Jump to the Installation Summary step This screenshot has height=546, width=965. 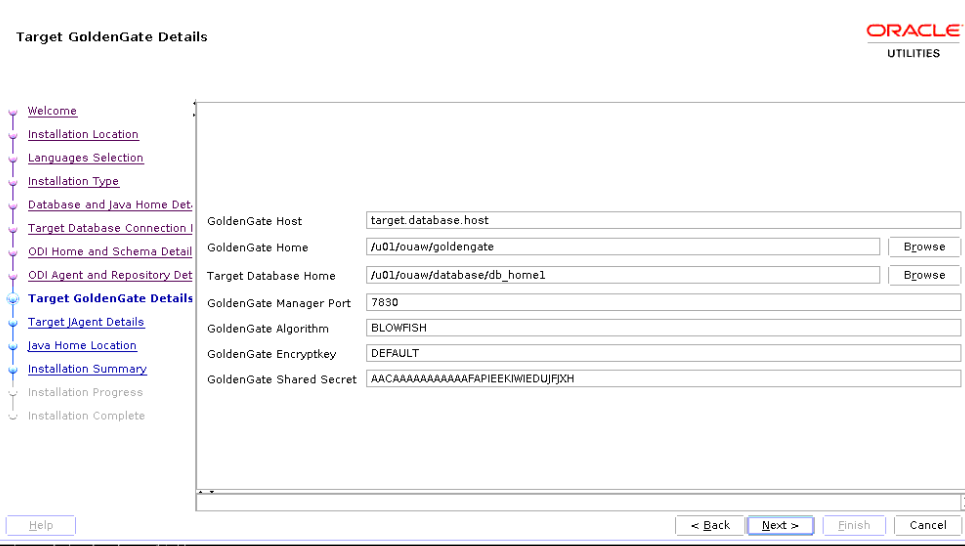pyautogui.click(x=87, y=369)
